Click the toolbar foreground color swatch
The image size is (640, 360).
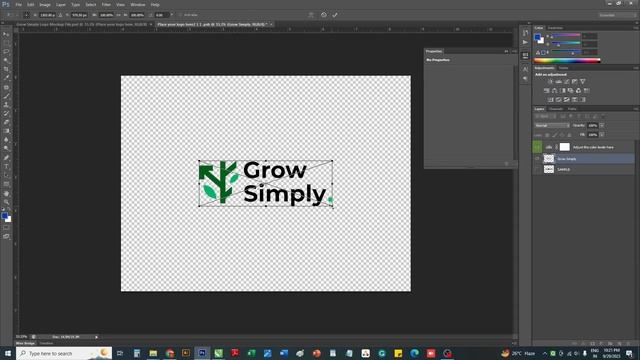tap(4, 216)
